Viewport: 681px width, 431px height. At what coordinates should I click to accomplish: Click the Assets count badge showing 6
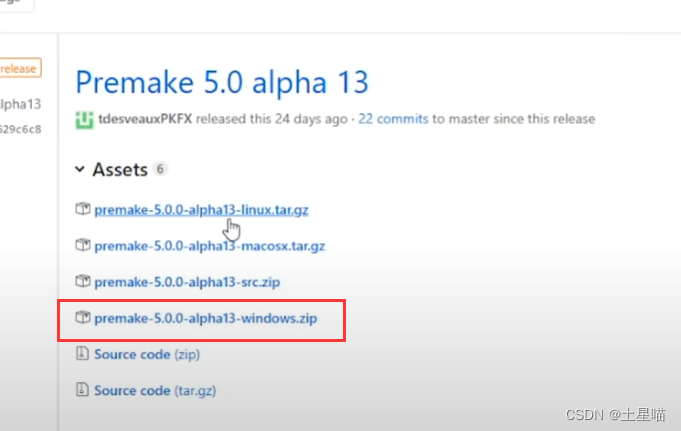tap(160, 169)
